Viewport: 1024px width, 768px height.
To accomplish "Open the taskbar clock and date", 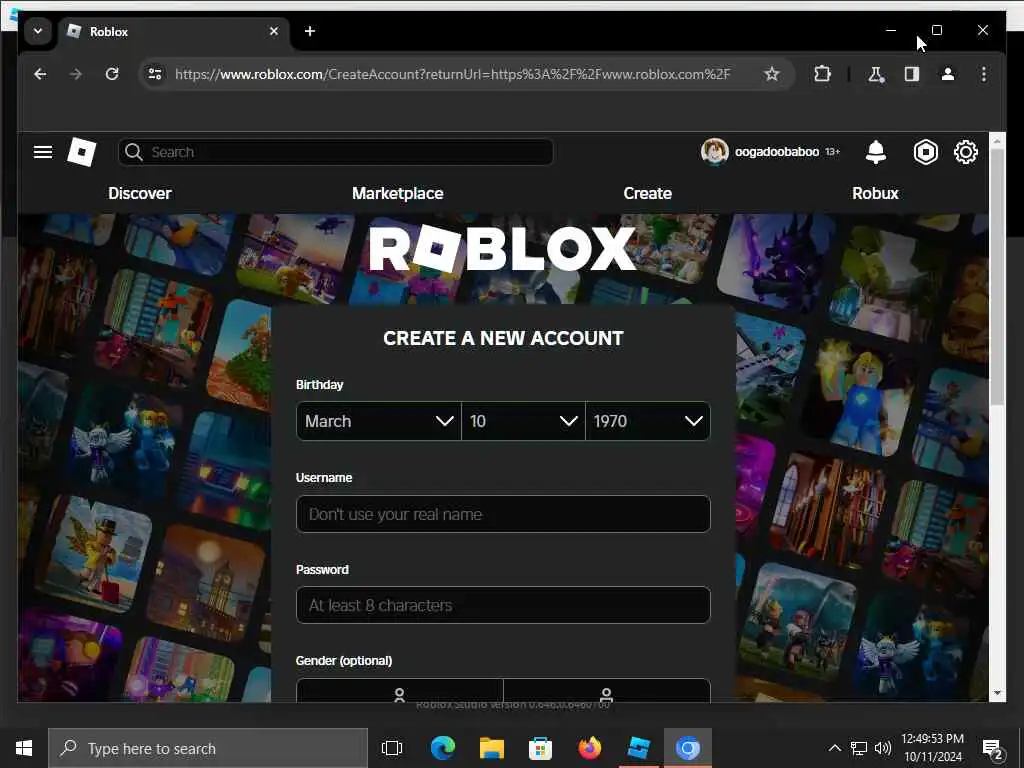I will coord(933,748).
